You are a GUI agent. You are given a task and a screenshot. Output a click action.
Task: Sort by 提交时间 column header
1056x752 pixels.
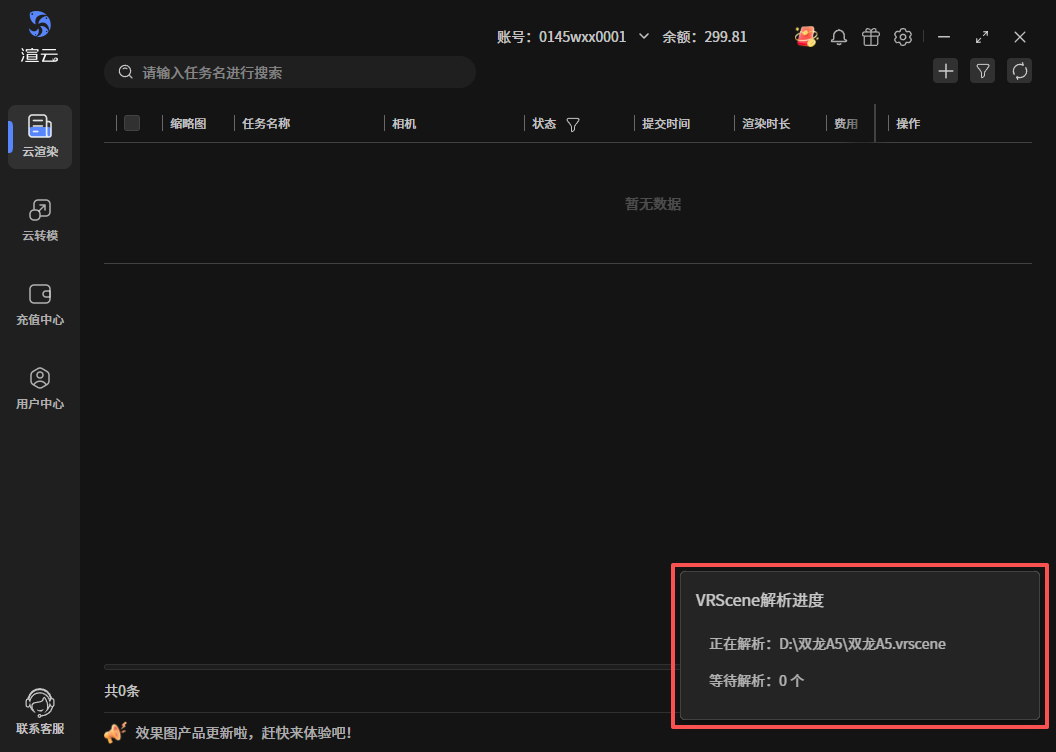coord(666,124)
